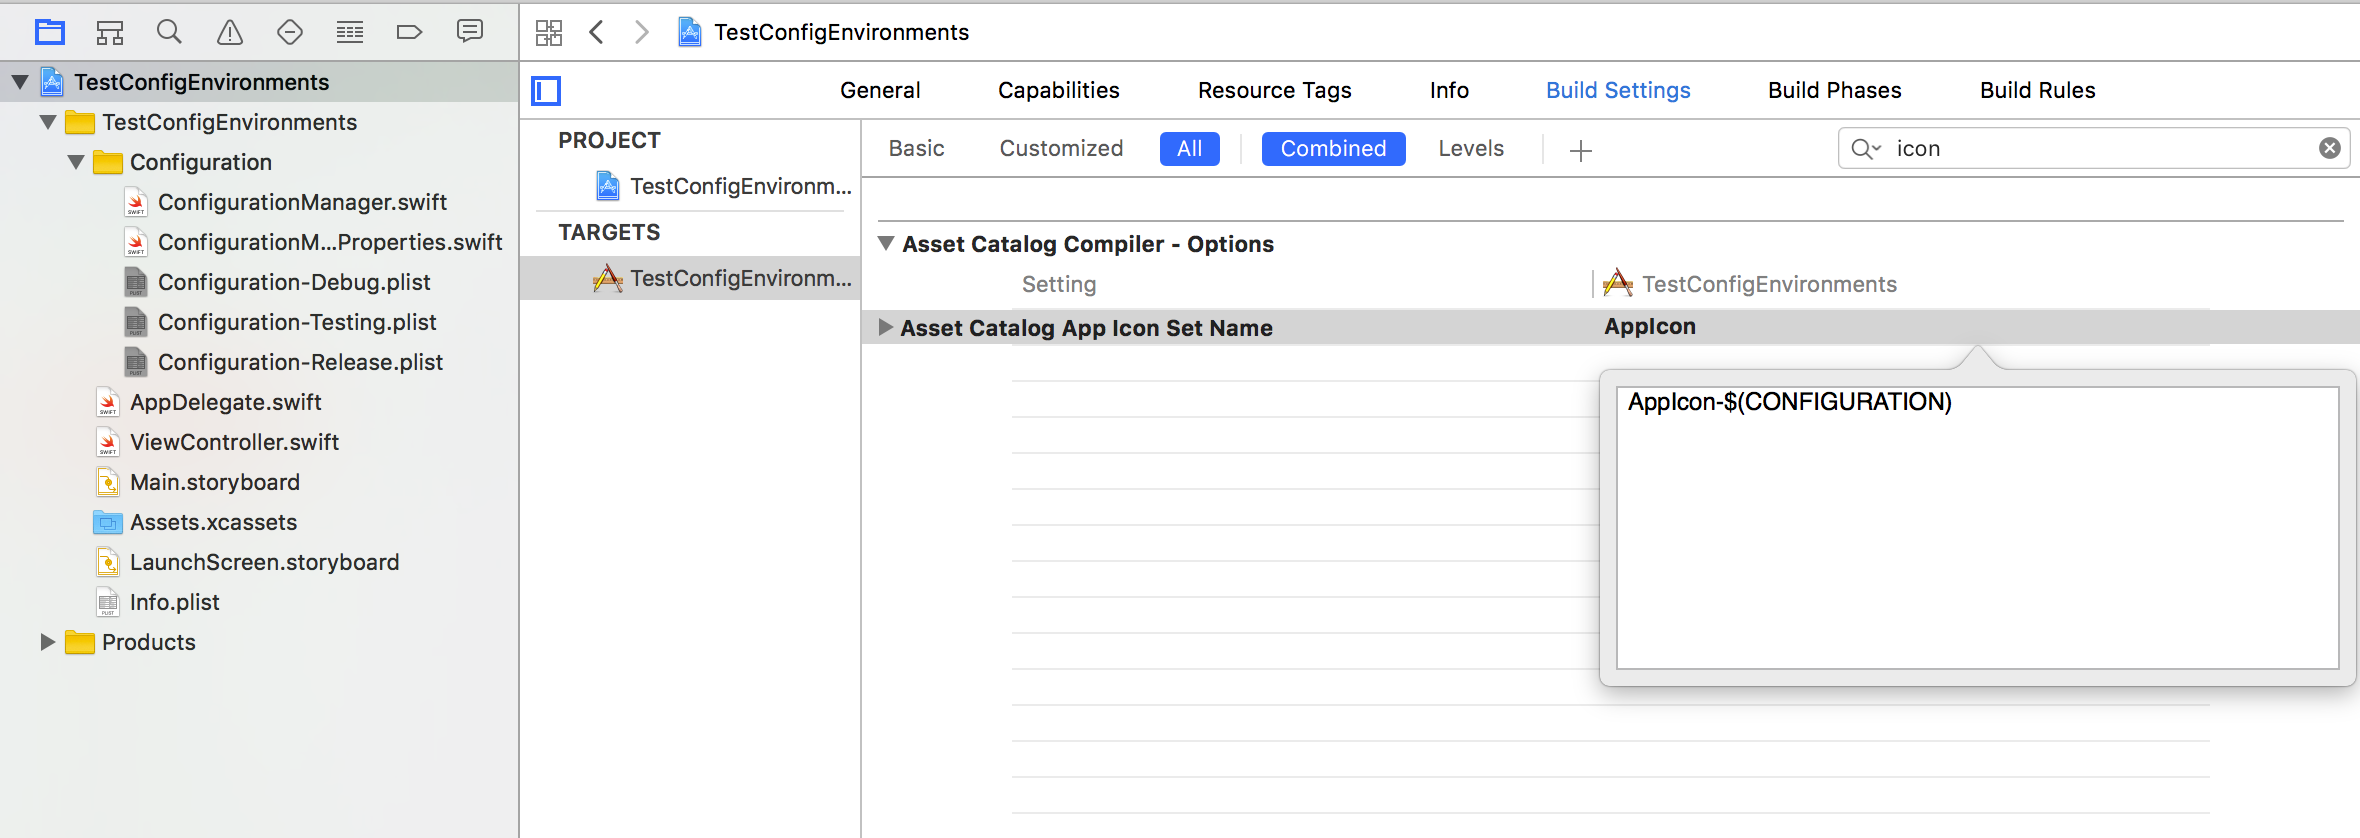Viewport: 2360px width, 838px height.
Task: Collapse the TestConfigEnvironments group folder
Action: point(48,122)
